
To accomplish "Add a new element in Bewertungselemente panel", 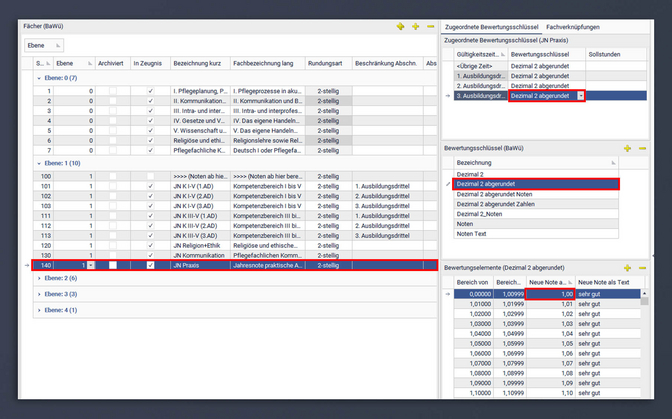I will (627, 268).
